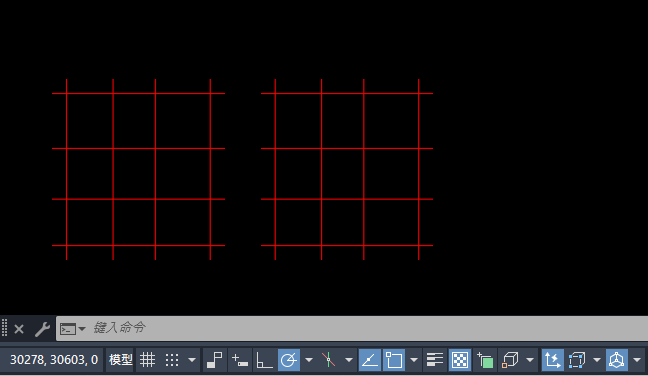This screenshot has height=376, width=648.
Task: Toggle the drawing grid display
Action: [x=148, y=360]
